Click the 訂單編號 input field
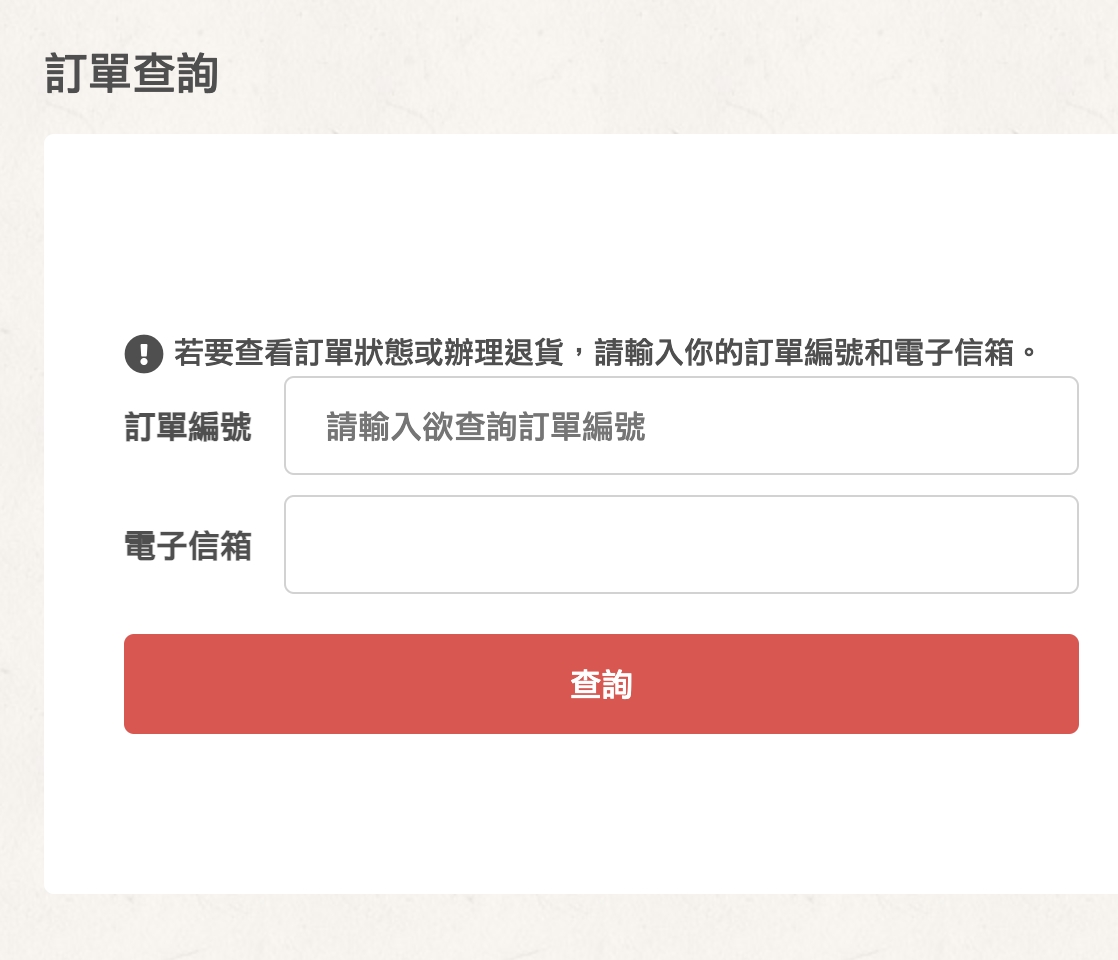Image resolution: width=1118 pixels, height=960 pixels. coord(681,425)
